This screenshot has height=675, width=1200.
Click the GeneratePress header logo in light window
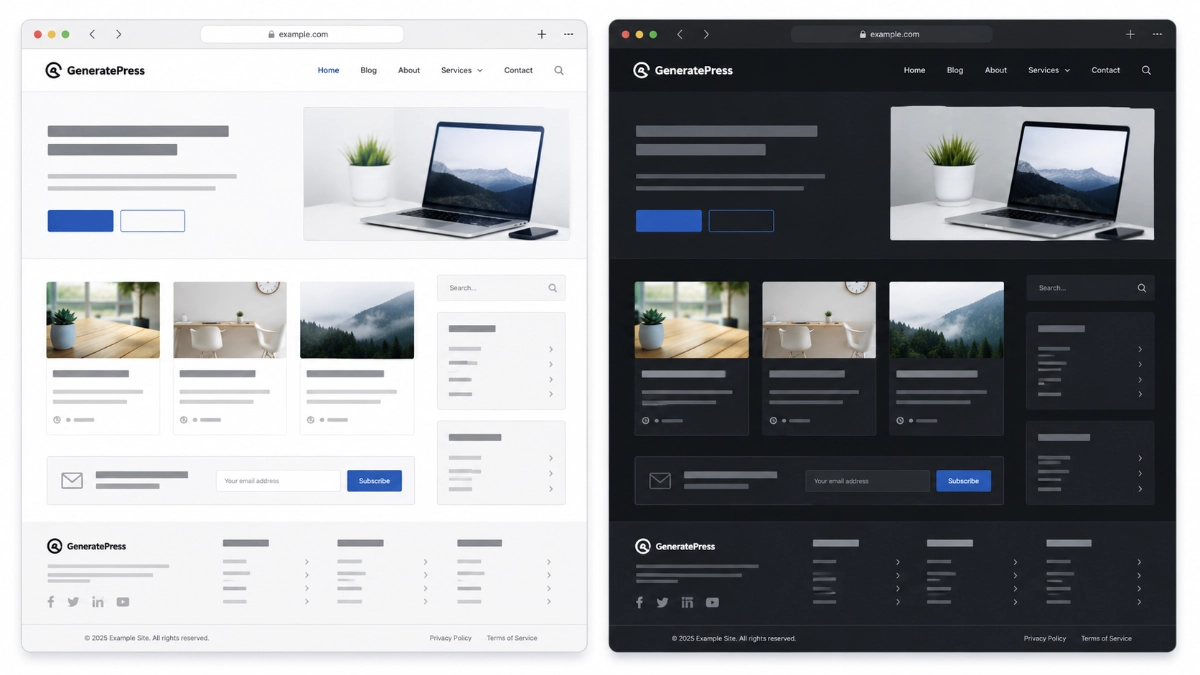click(x=95, y=70)
